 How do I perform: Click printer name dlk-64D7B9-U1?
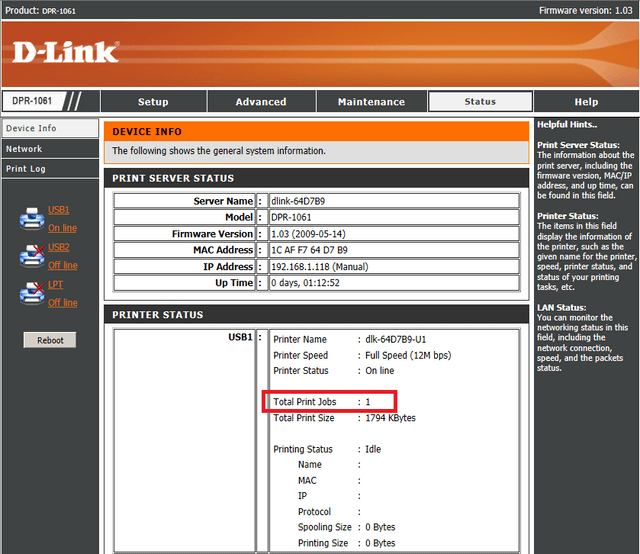[x=396, y=339]
